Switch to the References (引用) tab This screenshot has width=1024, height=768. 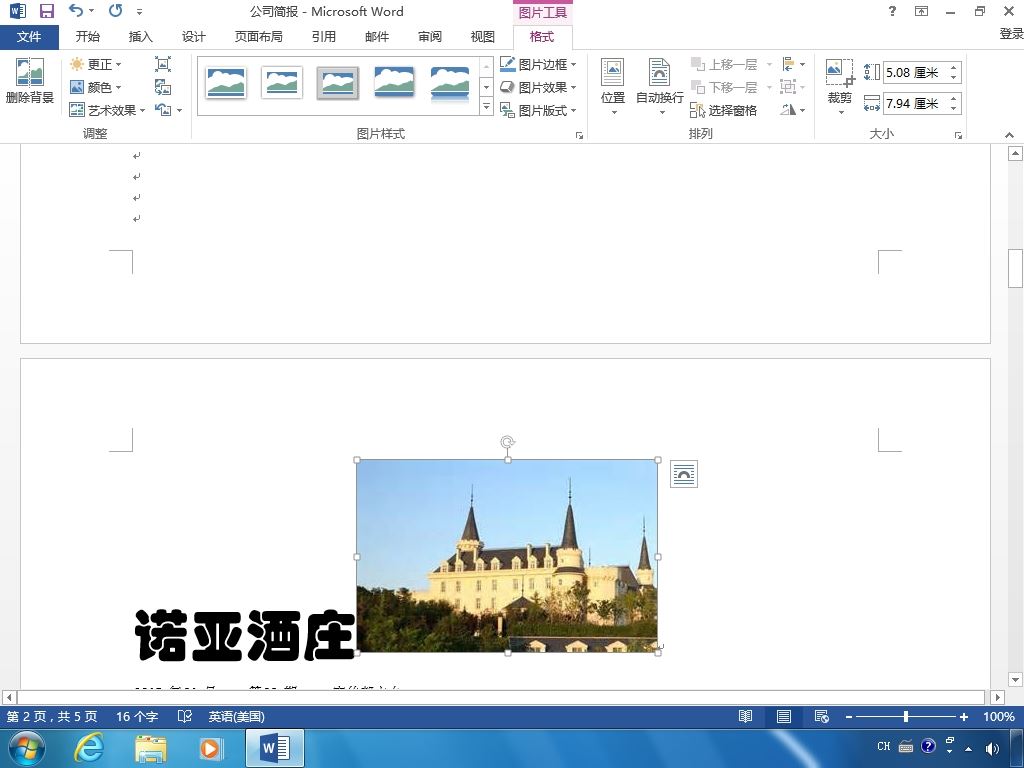(323, 37)
